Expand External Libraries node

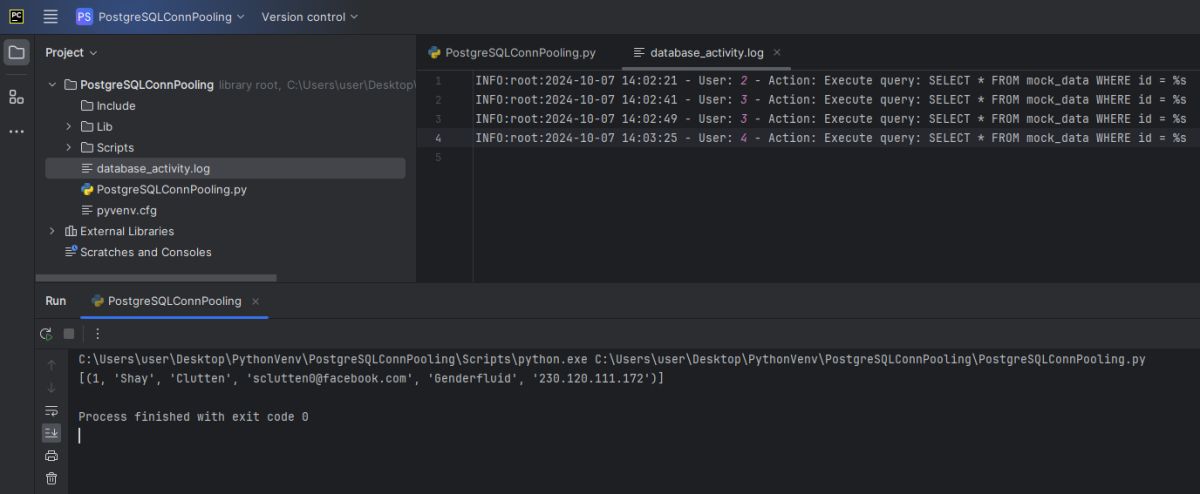tap(52, 231)
